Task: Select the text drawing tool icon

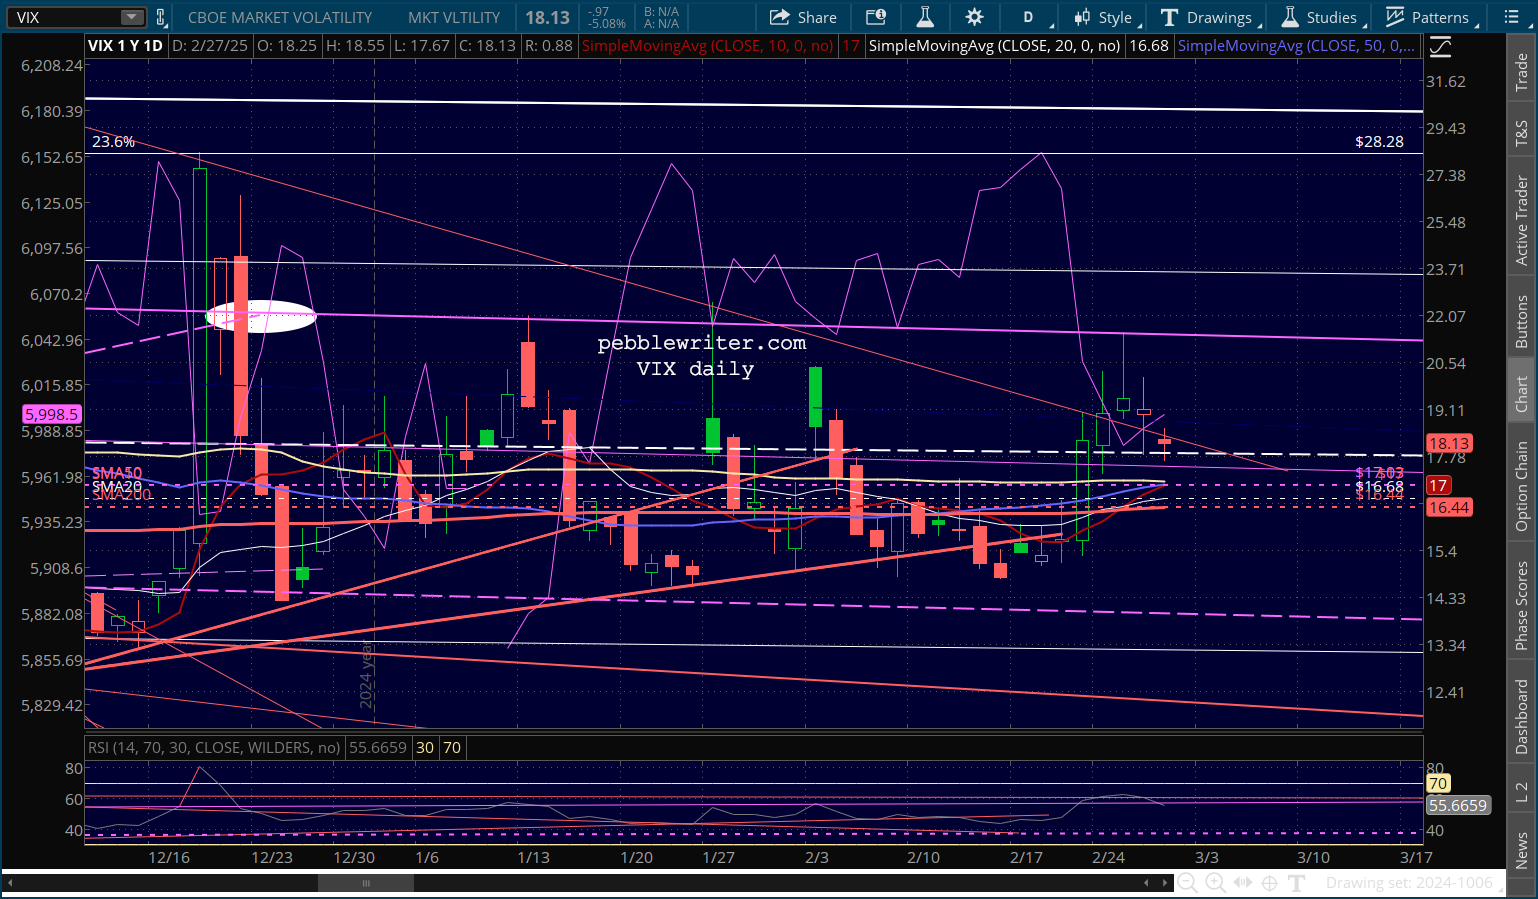Action: [1297, 882]
